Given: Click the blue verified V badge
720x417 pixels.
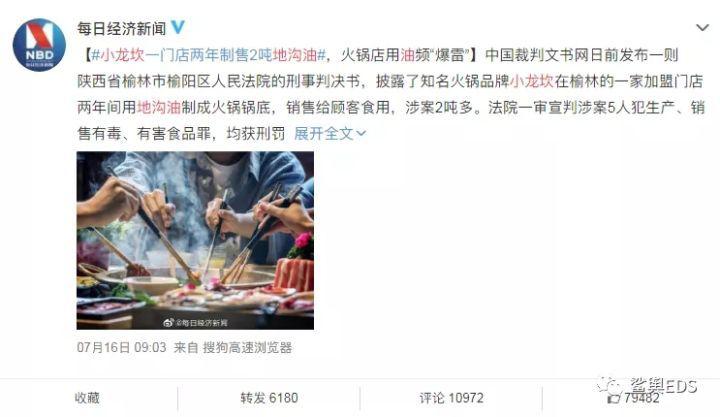Looking at the screenshot, I should (178, 28).
